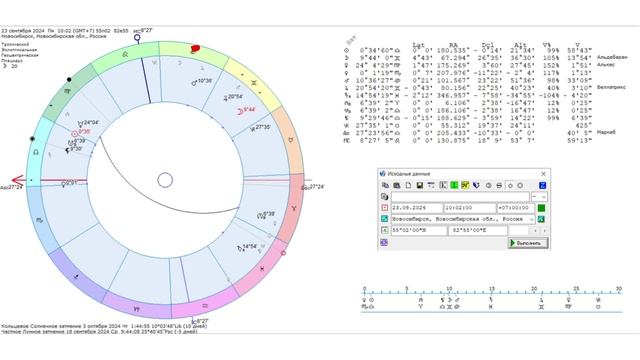Viewport: 640px width, 360px height.
Task: Click the bright green toolbar icon
Action: click(x=454, y=185)
